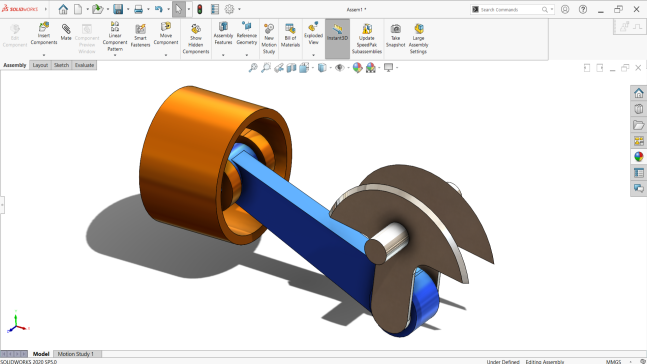The height and width of the screenshot is (364, 647).
Task: Click the Rebuild traffic light icon
Action: [x=200, y=9]
